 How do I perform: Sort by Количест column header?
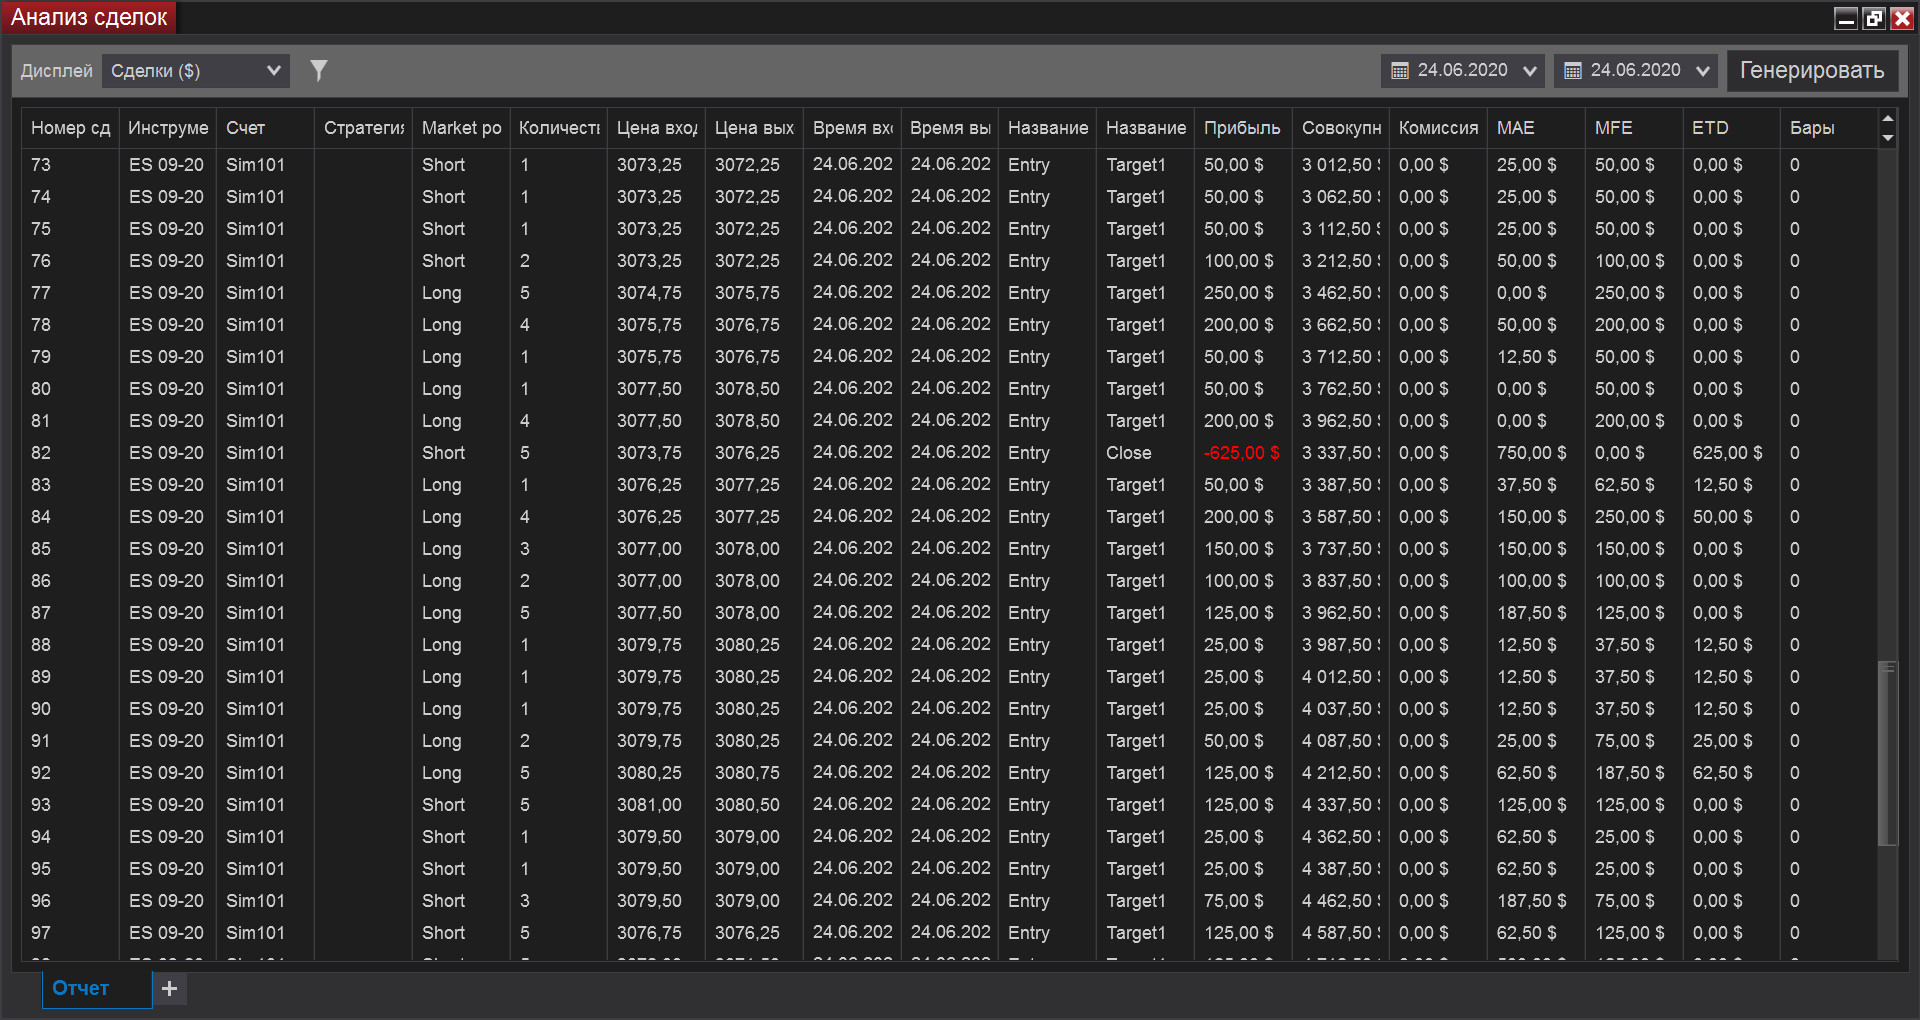tap(559, 128)
